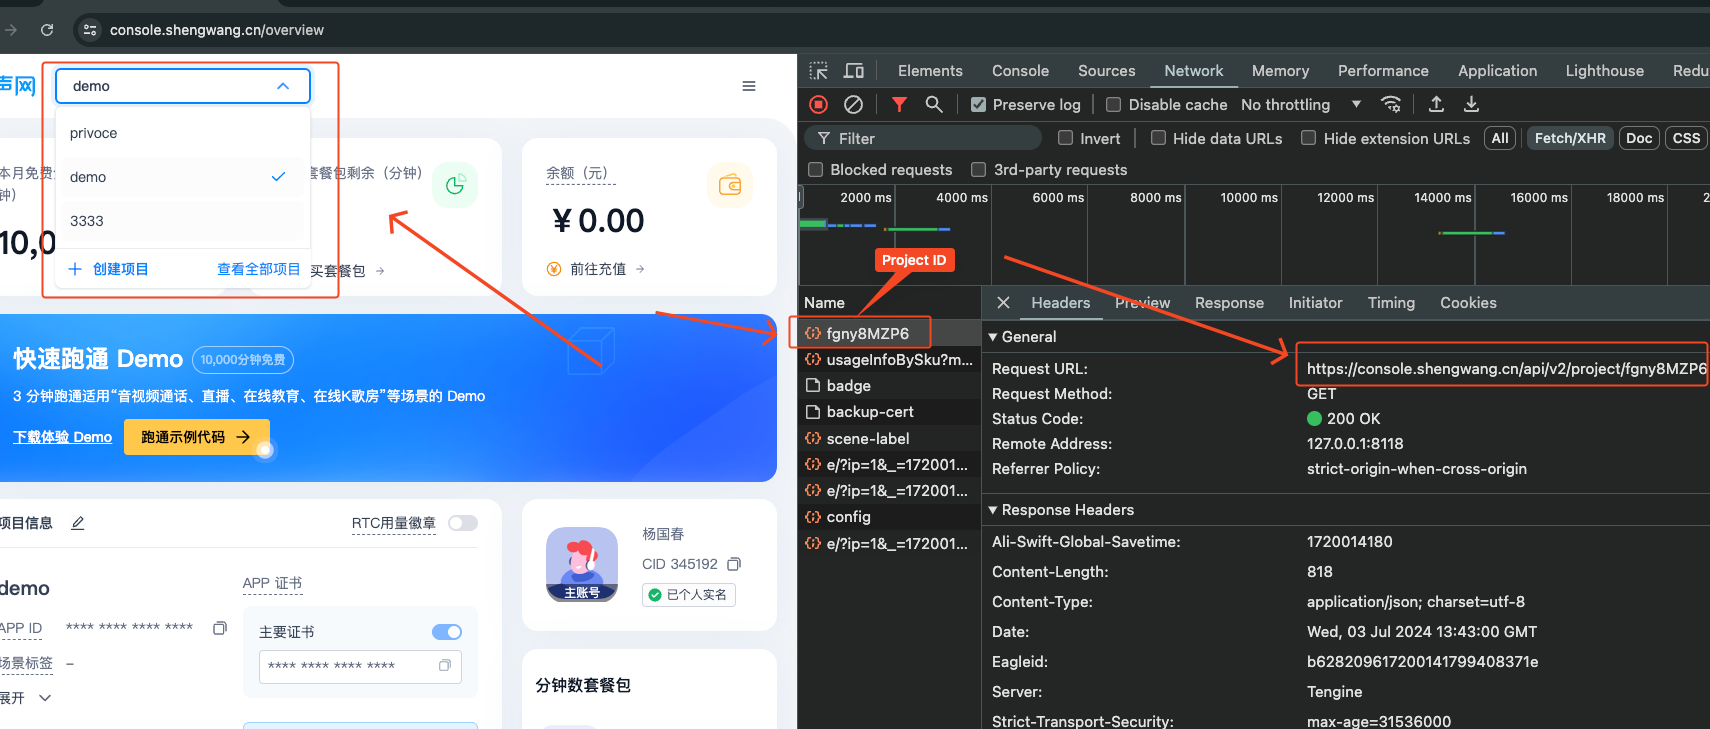1710x729 pixels.
Task: Click the wallet icon on balance card
Action: 730,185
